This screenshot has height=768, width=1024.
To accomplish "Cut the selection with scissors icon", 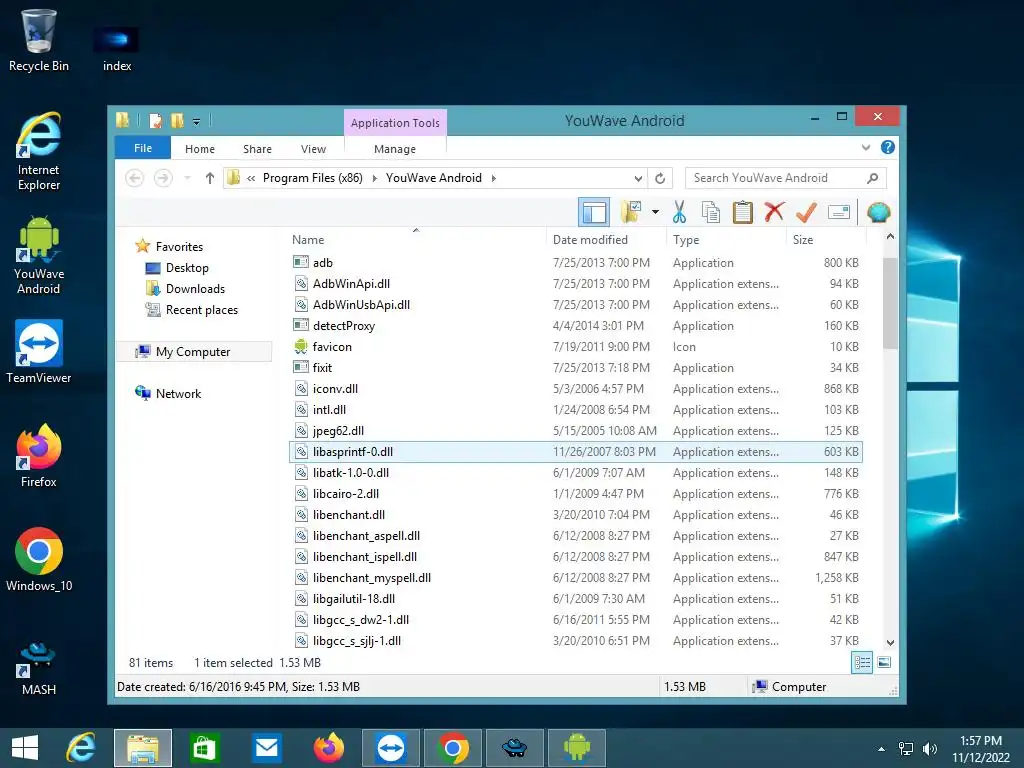I will pos(679,212).
